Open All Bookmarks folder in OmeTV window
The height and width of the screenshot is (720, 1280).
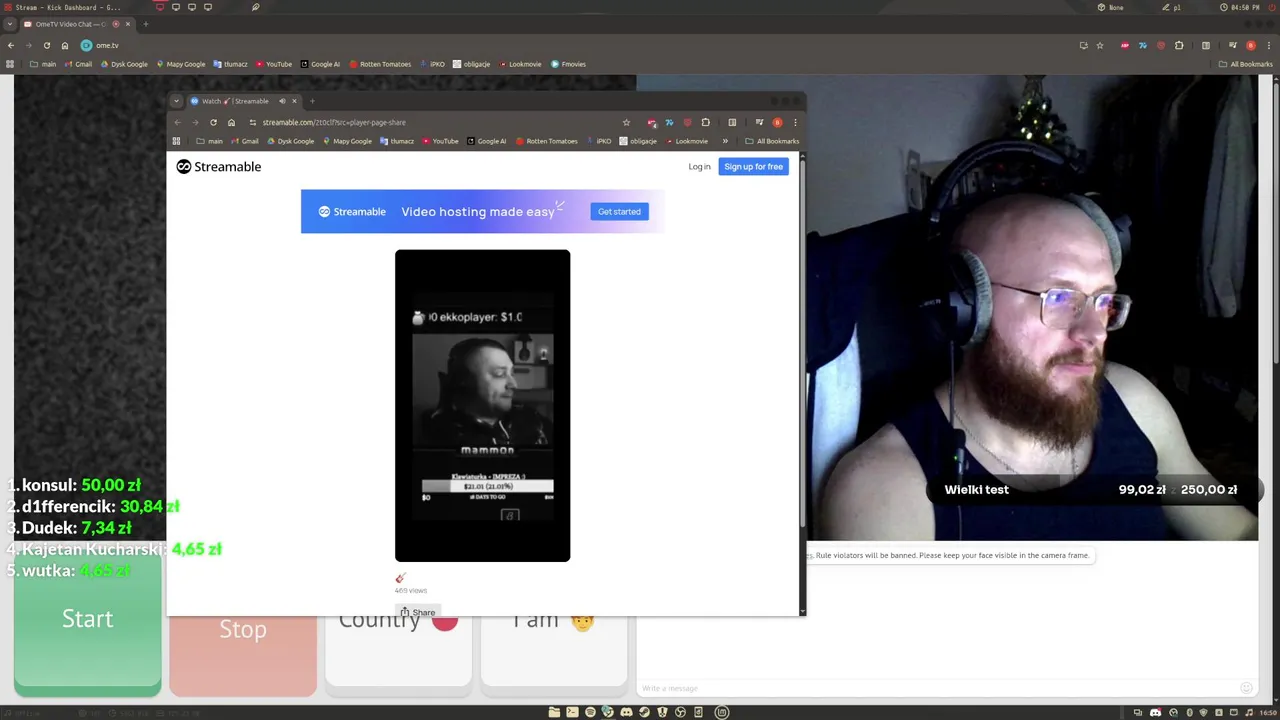click(x=1245, y=64)
